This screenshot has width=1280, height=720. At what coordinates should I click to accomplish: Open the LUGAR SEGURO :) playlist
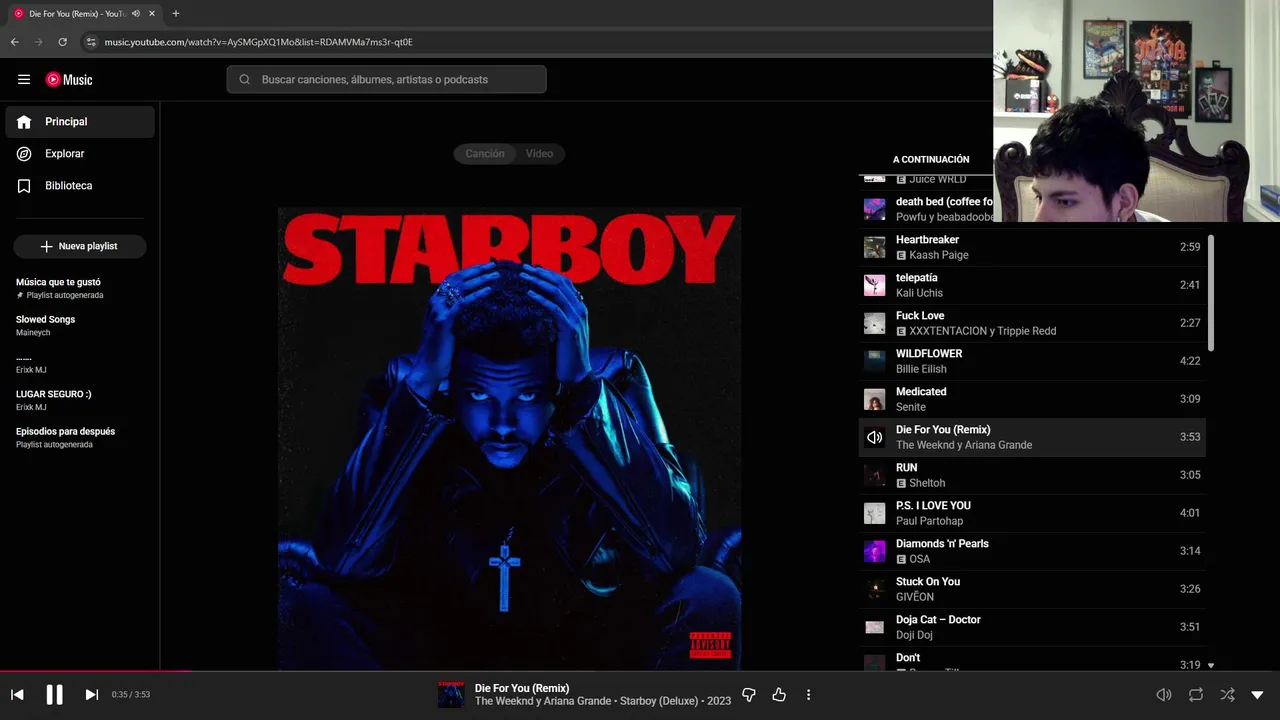(80, 400)
